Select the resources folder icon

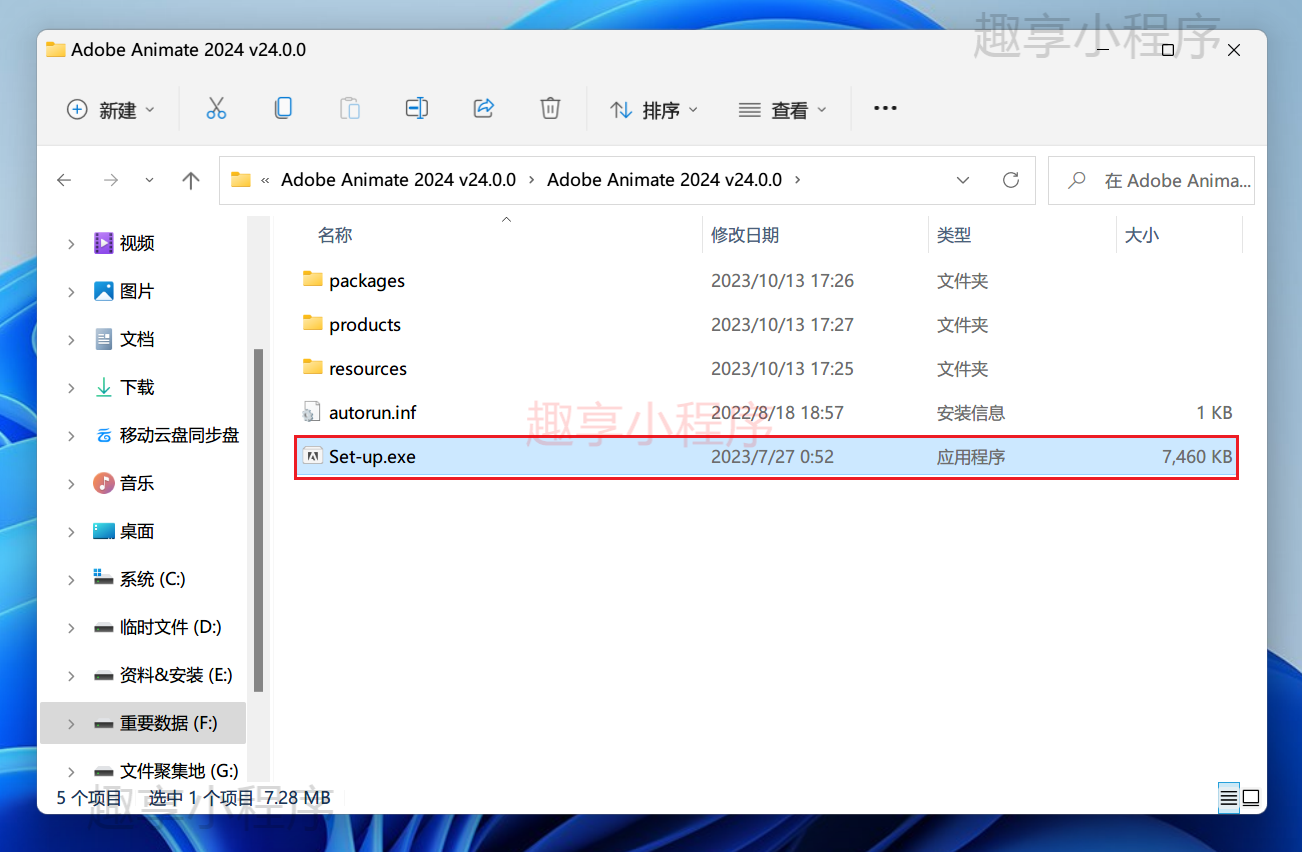pyautogui.click(x=313, y=367)
